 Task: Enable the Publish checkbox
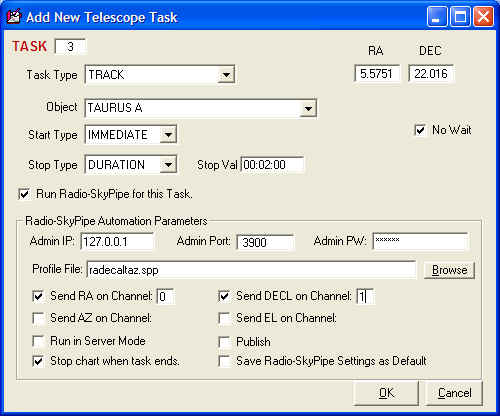coord(224,342)
